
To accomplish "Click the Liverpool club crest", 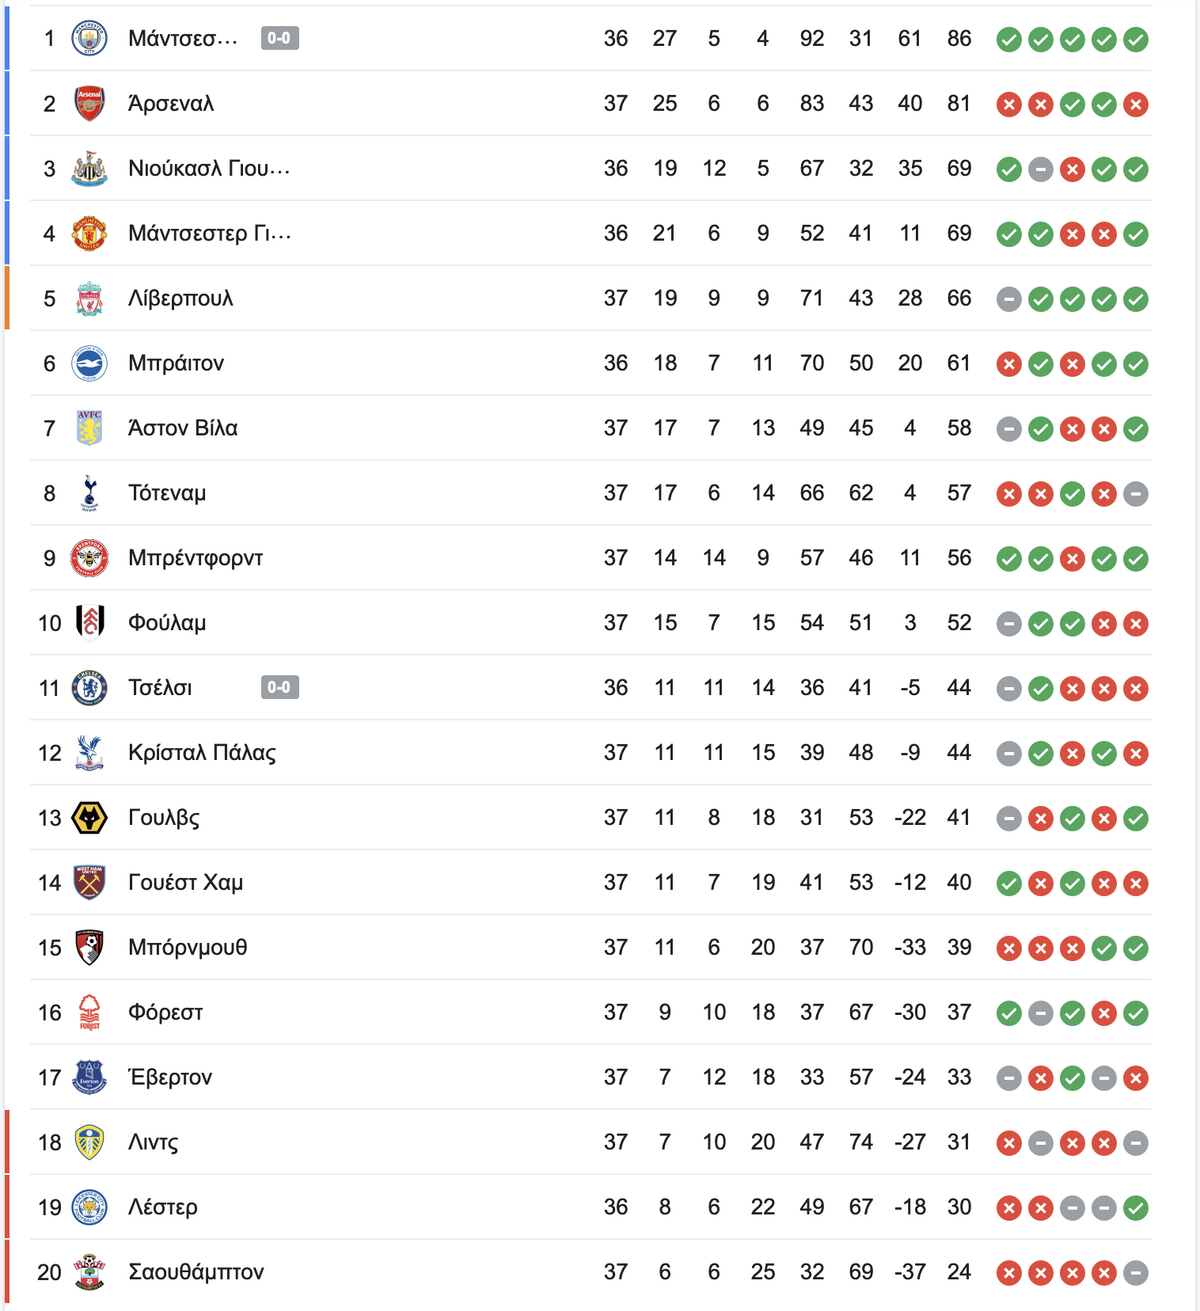I will (90, 299).
